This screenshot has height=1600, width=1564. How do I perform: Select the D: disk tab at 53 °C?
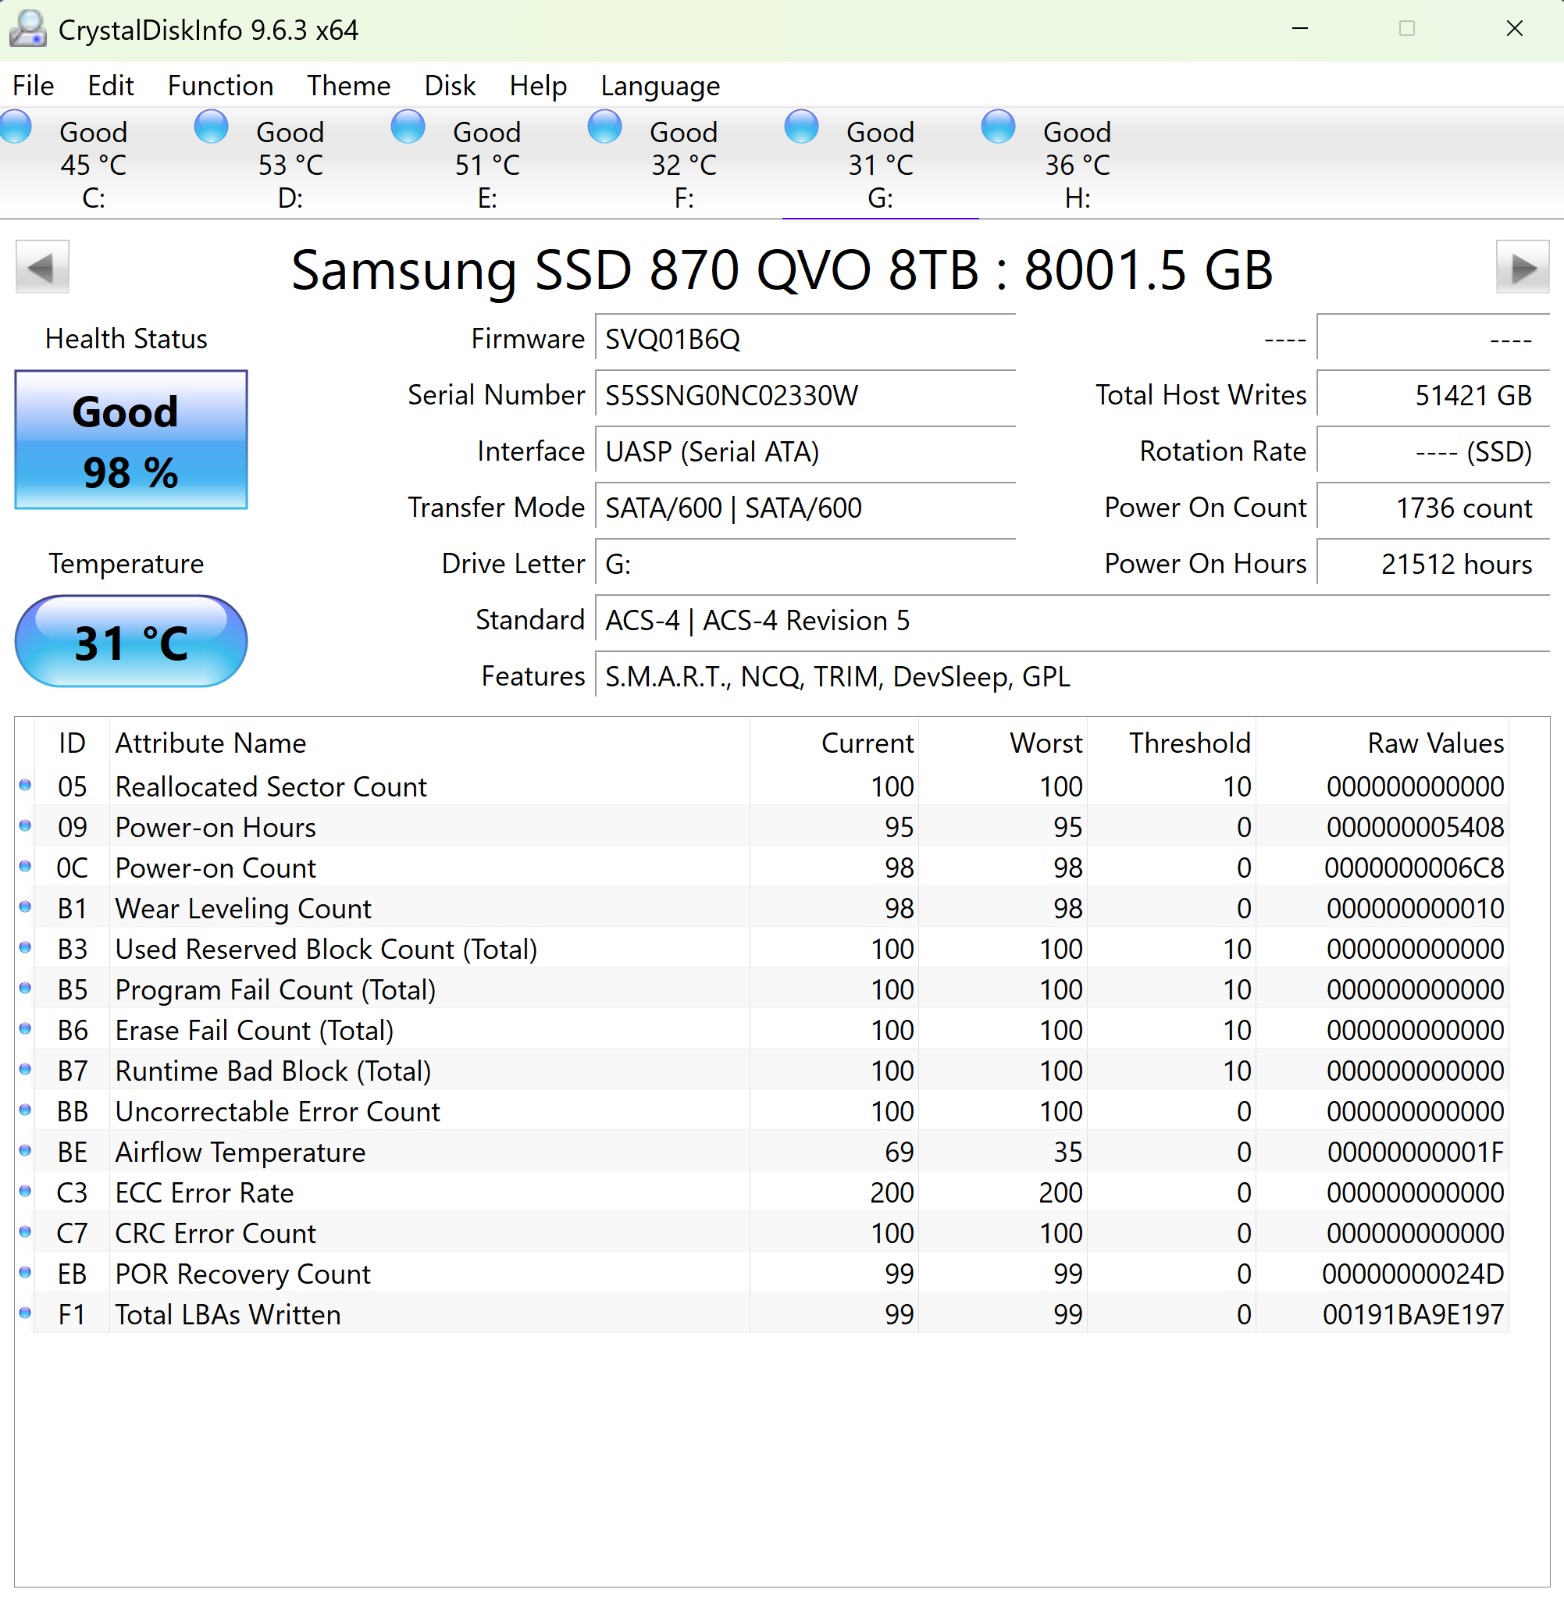[290, 164]
